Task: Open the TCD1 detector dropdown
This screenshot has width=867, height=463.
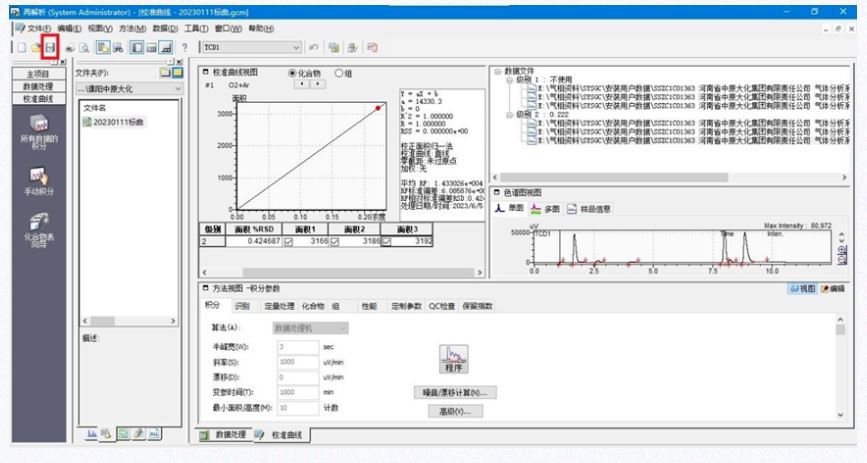Action: coord(297,47)
